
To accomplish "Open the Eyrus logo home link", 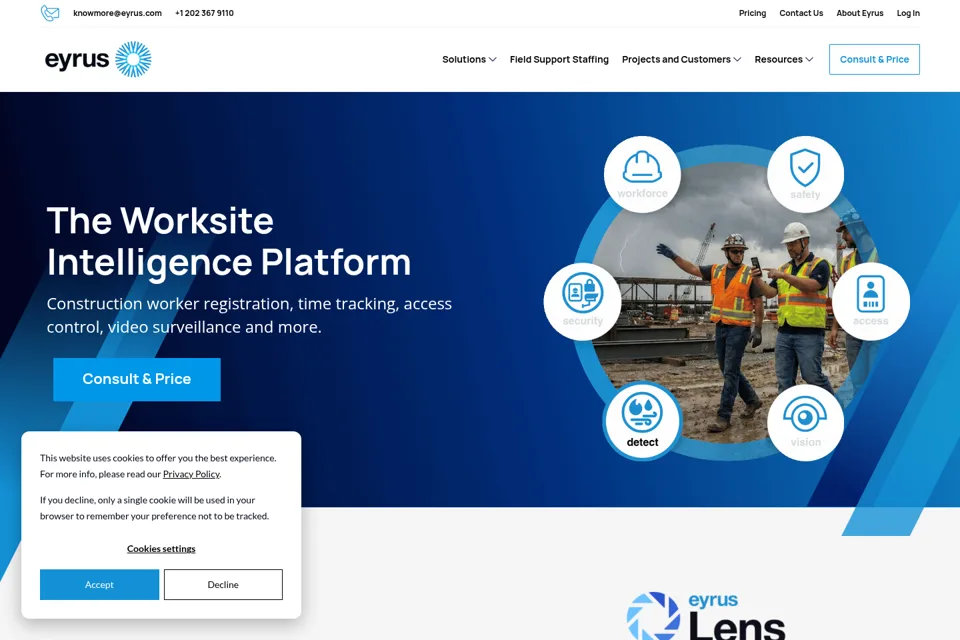I will 98,59.
